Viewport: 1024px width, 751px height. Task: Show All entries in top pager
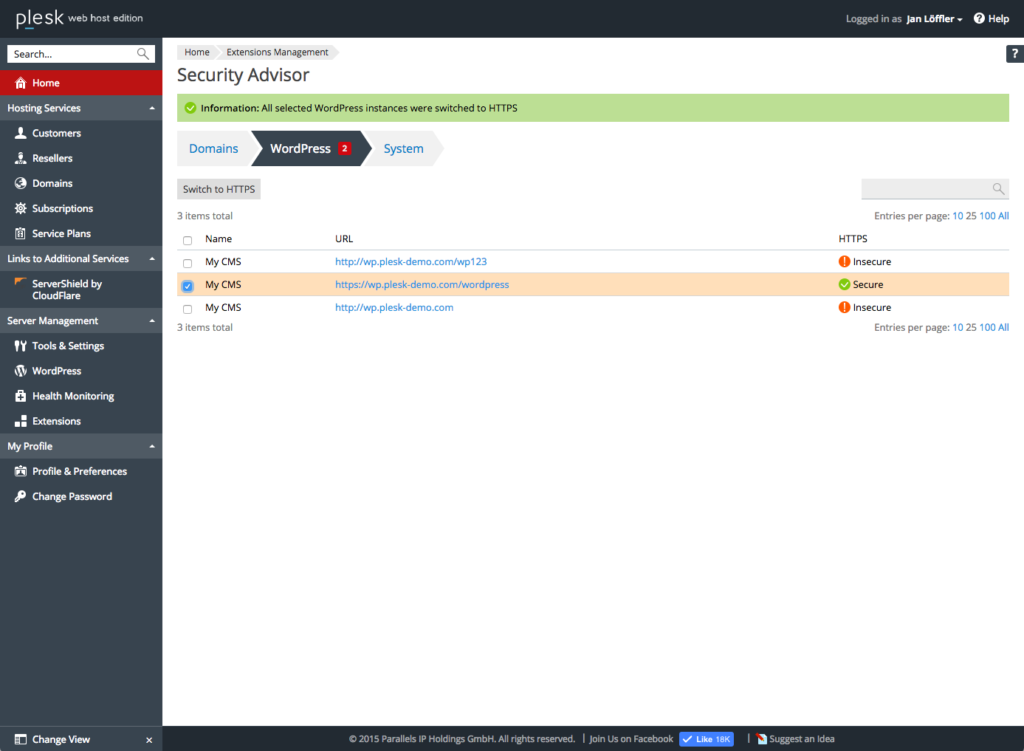(1003, 216)
